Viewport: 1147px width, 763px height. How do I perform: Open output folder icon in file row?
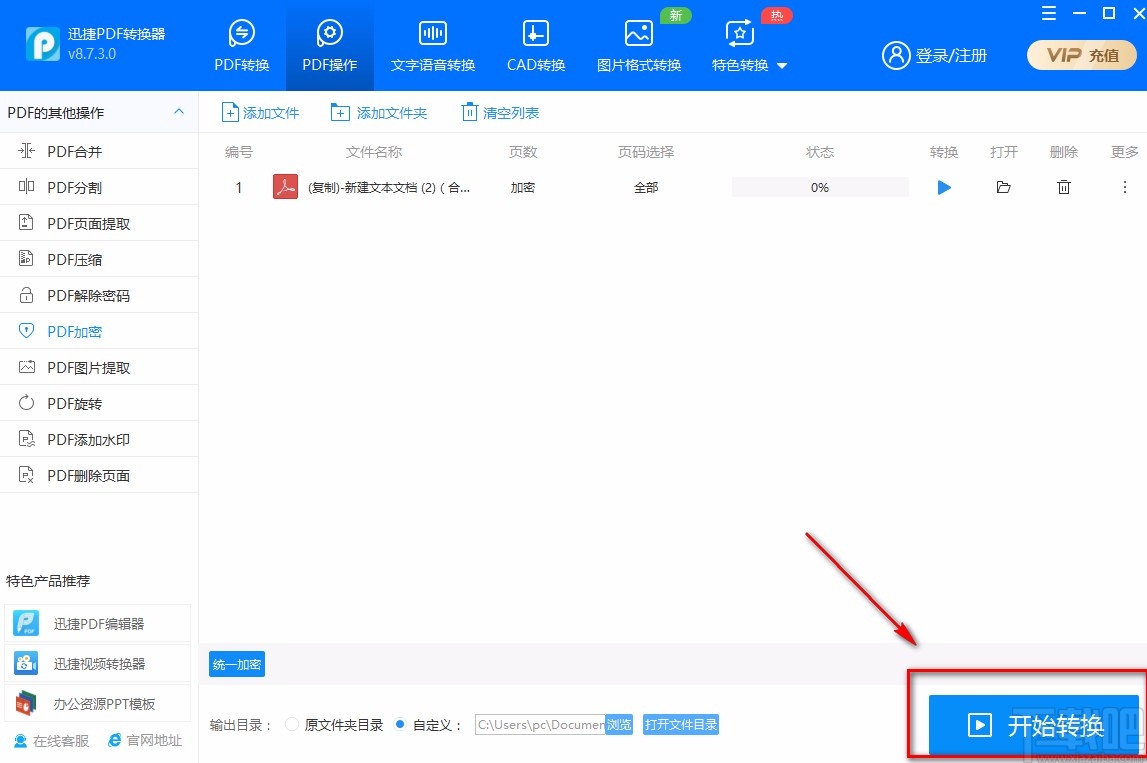(1004, 187)
